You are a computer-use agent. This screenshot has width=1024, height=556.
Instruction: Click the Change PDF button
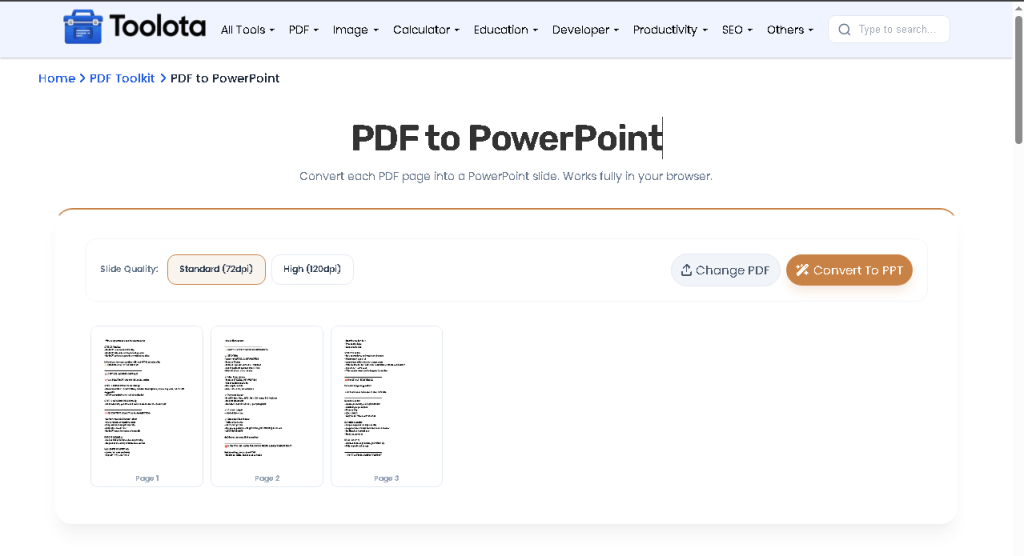pos(726,270)
